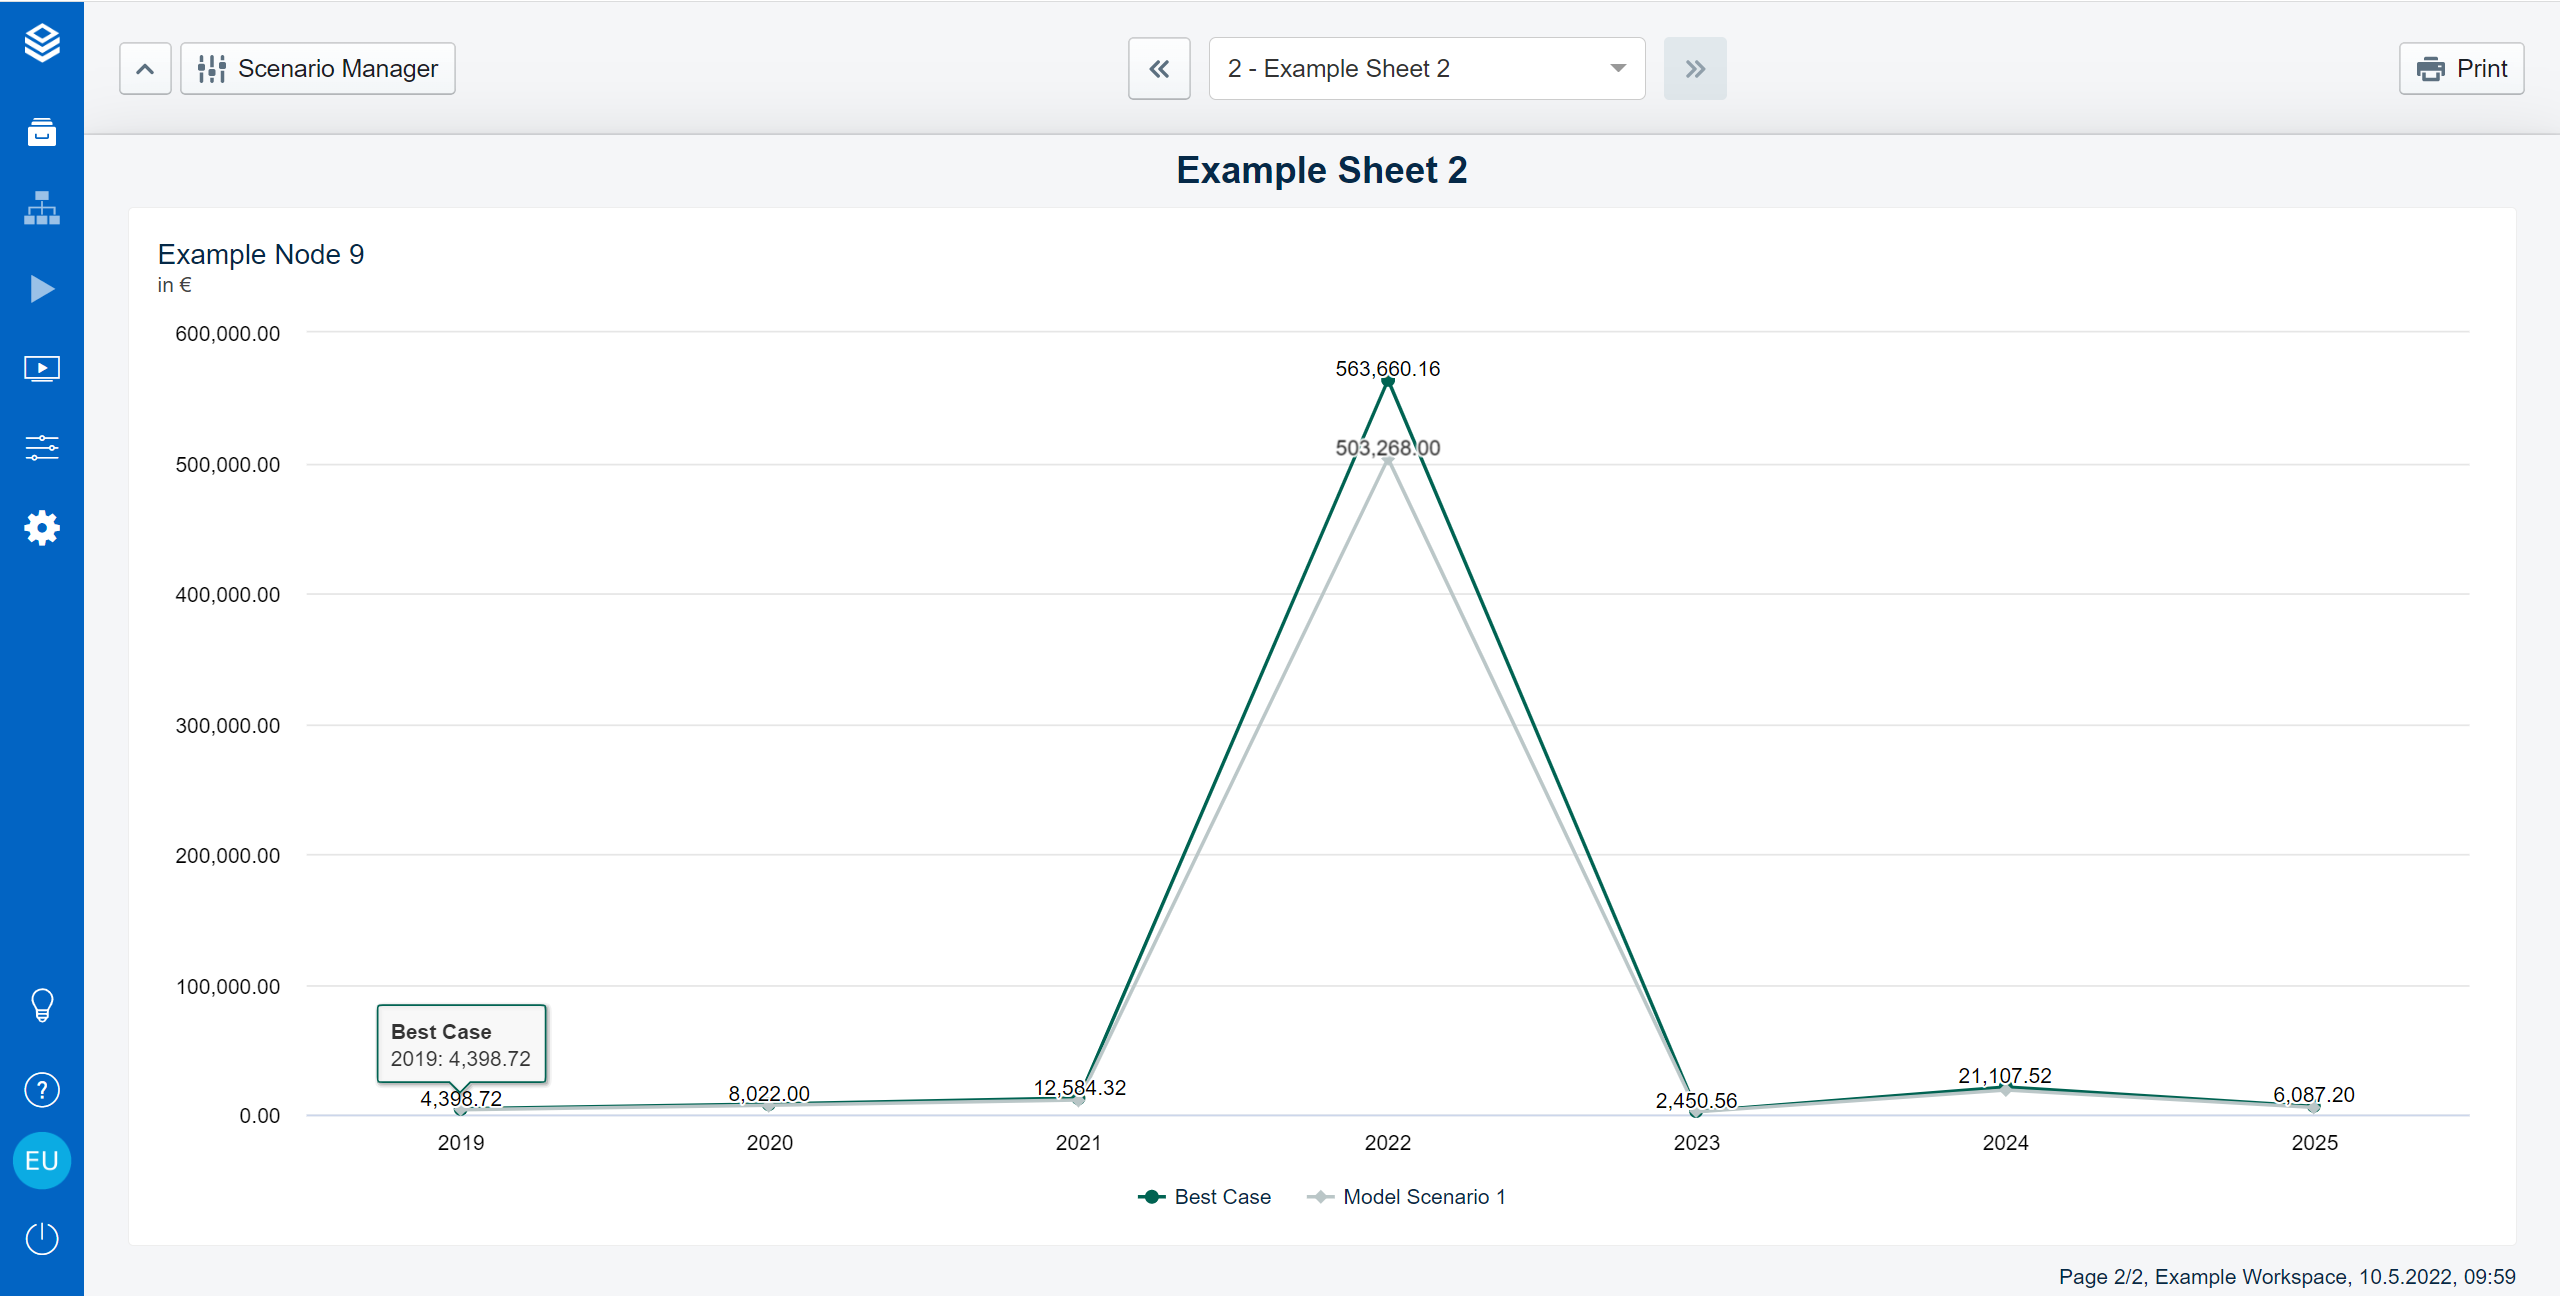The height and width of the screenshot is (1296, 2560).
Task: Click the 2022 Best Case peak data point
Action: (x=1387, y=382)
